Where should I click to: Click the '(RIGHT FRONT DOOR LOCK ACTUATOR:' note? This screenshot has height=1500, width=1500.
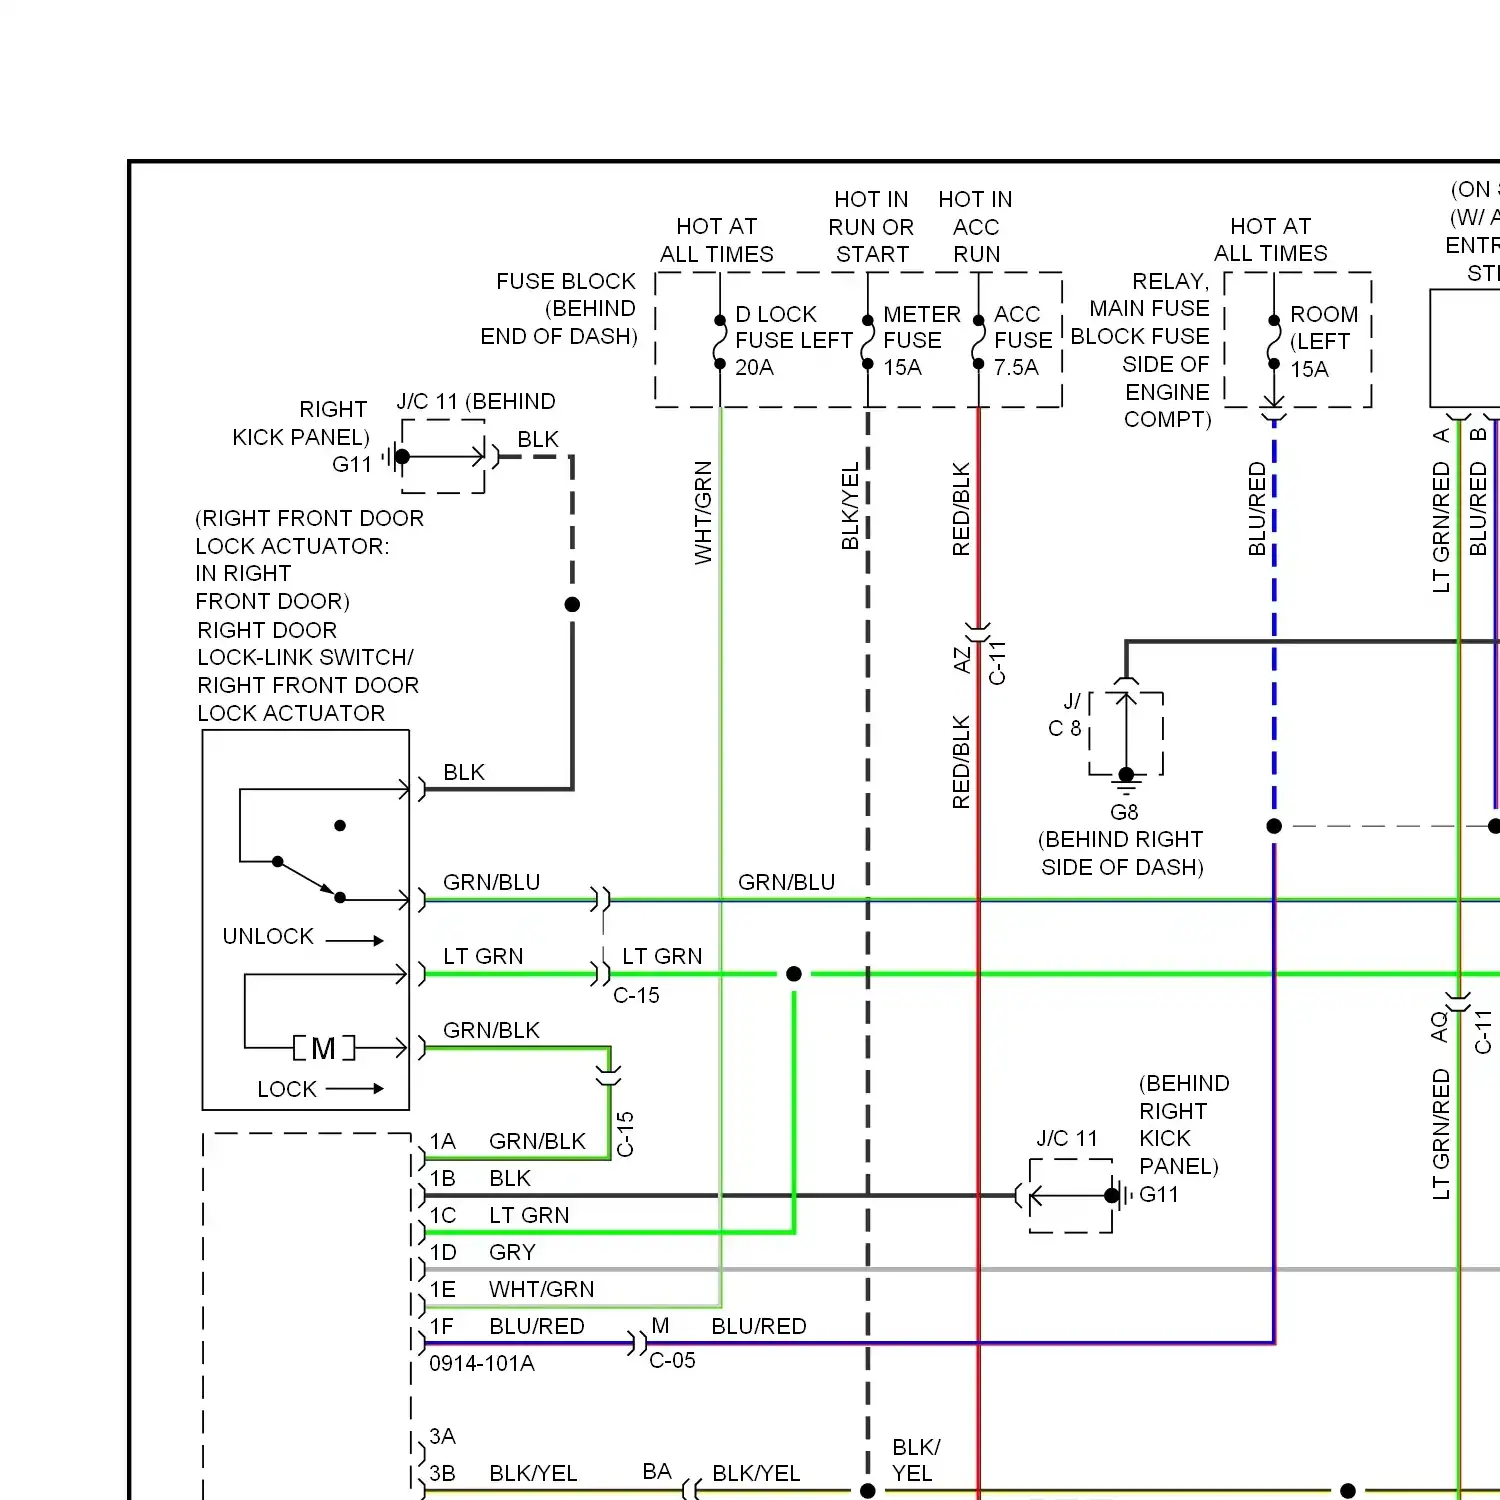click(x=309, y=532)
